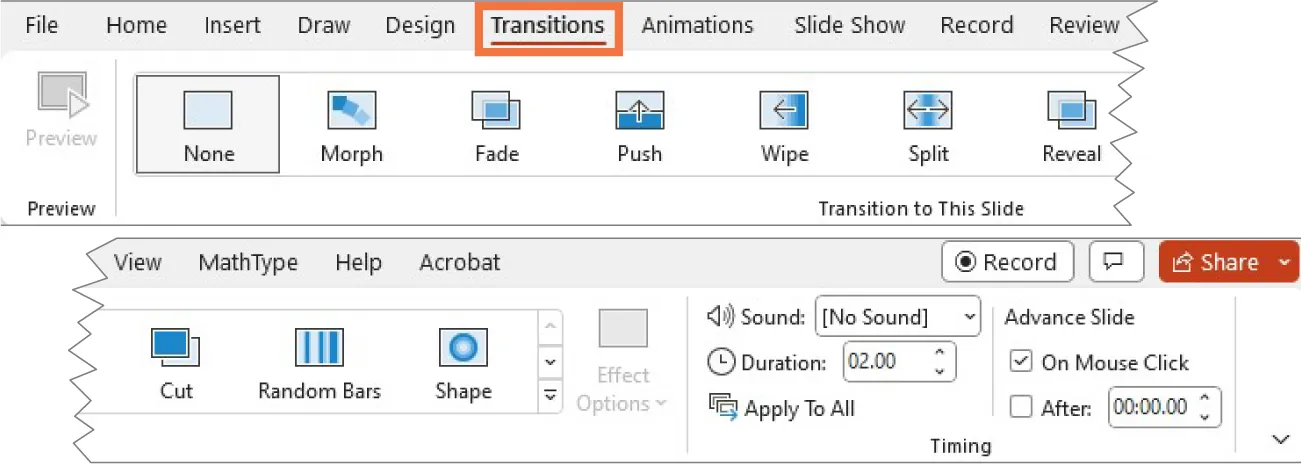1301x464 pixels.
Task: Open the Sound dropdown list
Action: (968, 318)
